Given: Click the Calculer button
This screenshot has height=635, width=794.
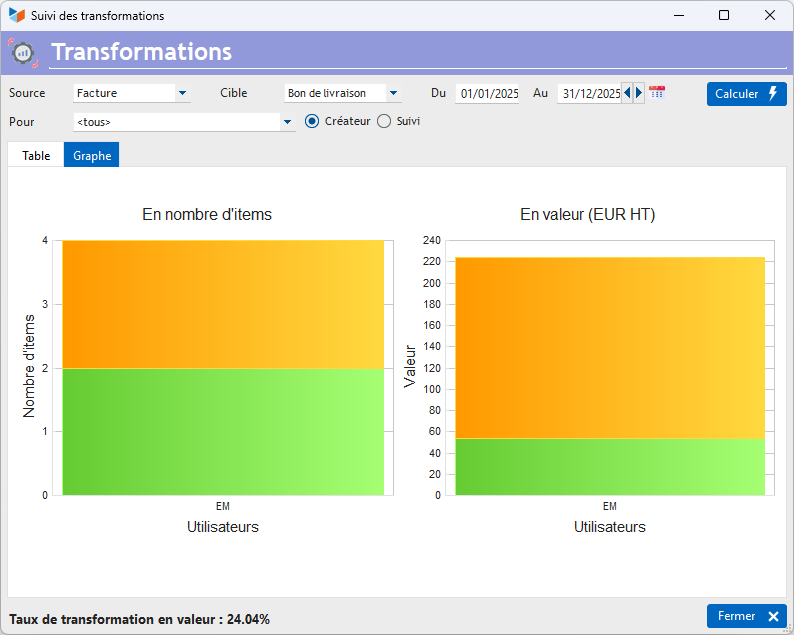Looking at the screenshot, I should pyautogui.click(x=746, y=94).
